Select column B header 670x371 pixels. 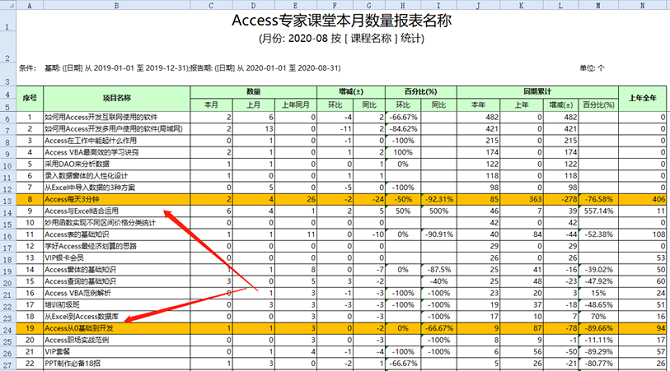tap(117, 5)
